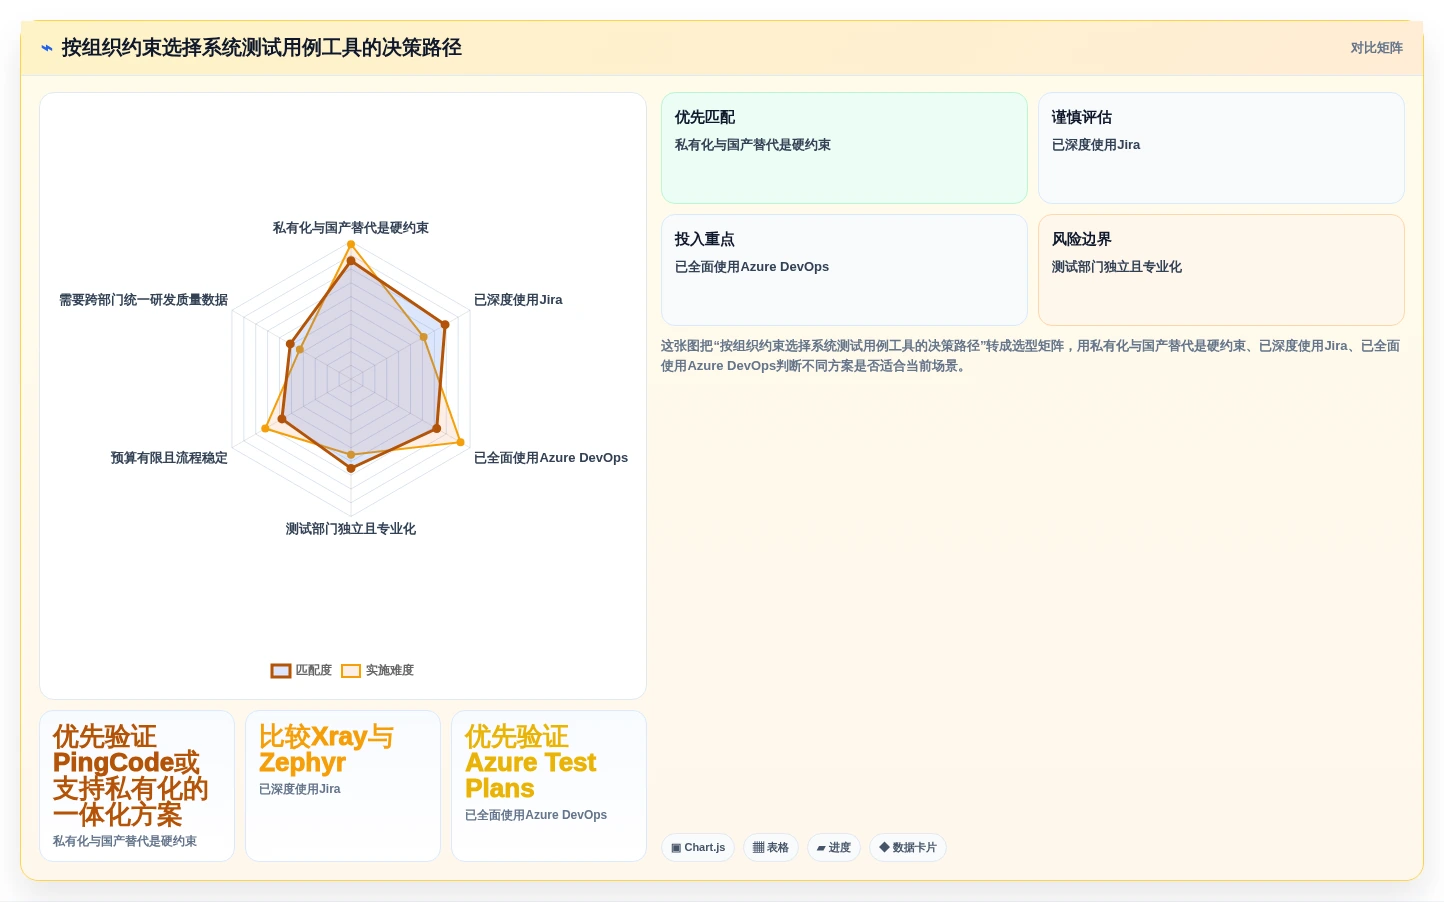The image size is (1444, 902).
Task: Click radar axis label 已全面使用Azure DevOps
Action: [551, 458]
